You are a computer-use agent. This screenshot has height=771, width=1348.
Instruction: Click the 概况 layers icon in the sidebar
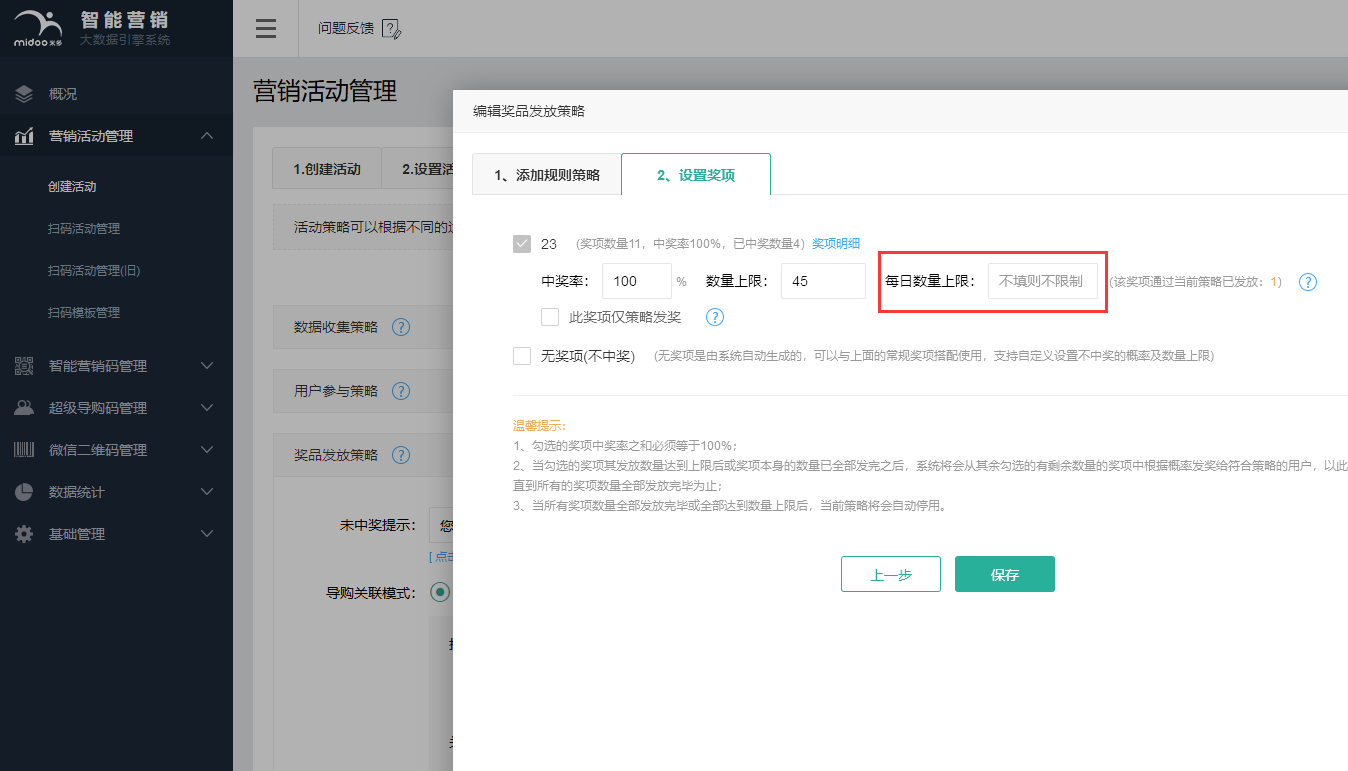[x=24, y=94]
